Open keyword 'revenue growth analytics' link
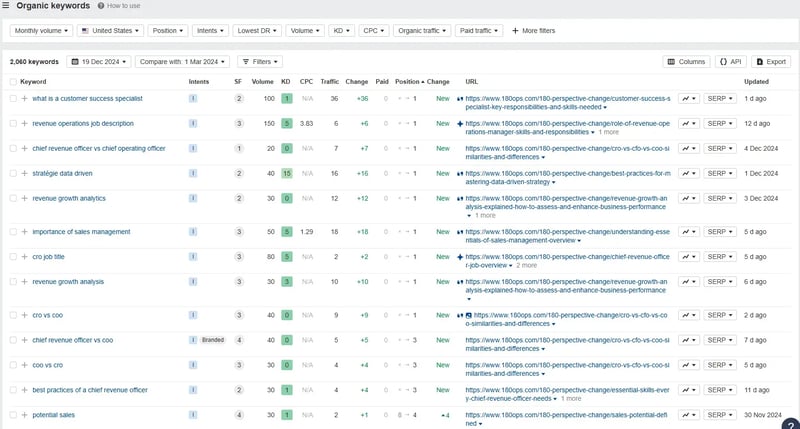 pos(69,198)
